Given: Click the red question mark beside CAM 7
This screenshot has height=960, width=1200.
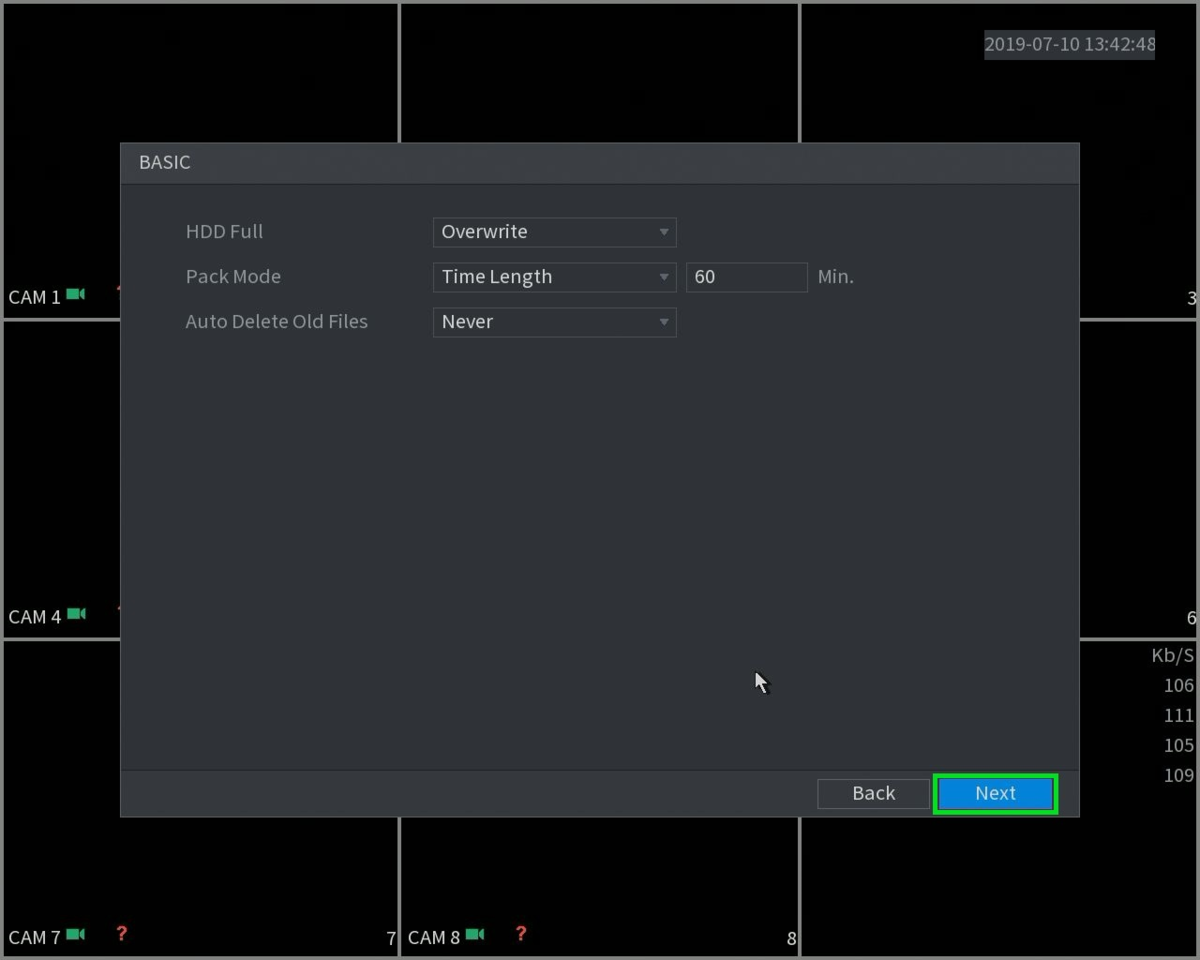Looking at the screenshot, I should (121, 934).
